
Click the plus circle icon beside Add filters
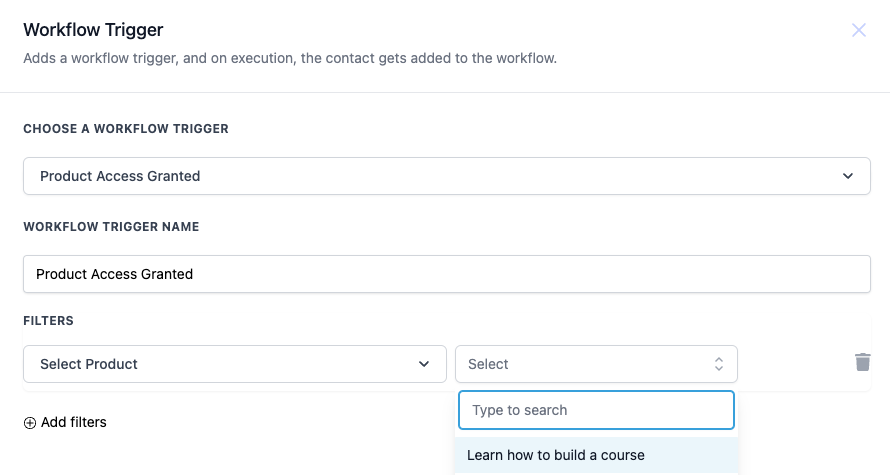tap(30, 423)
